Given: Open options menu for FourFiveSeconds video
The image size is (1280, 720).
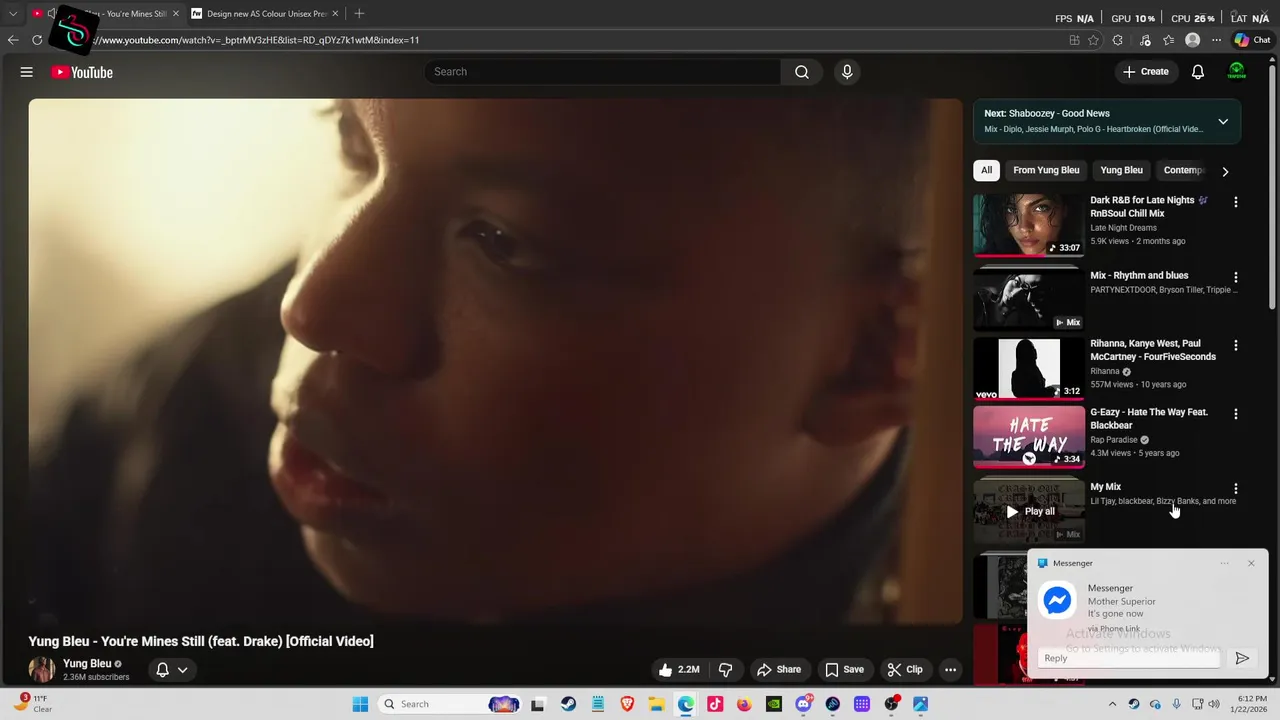Looking at the screenshot, I should tap(1236, 345).
